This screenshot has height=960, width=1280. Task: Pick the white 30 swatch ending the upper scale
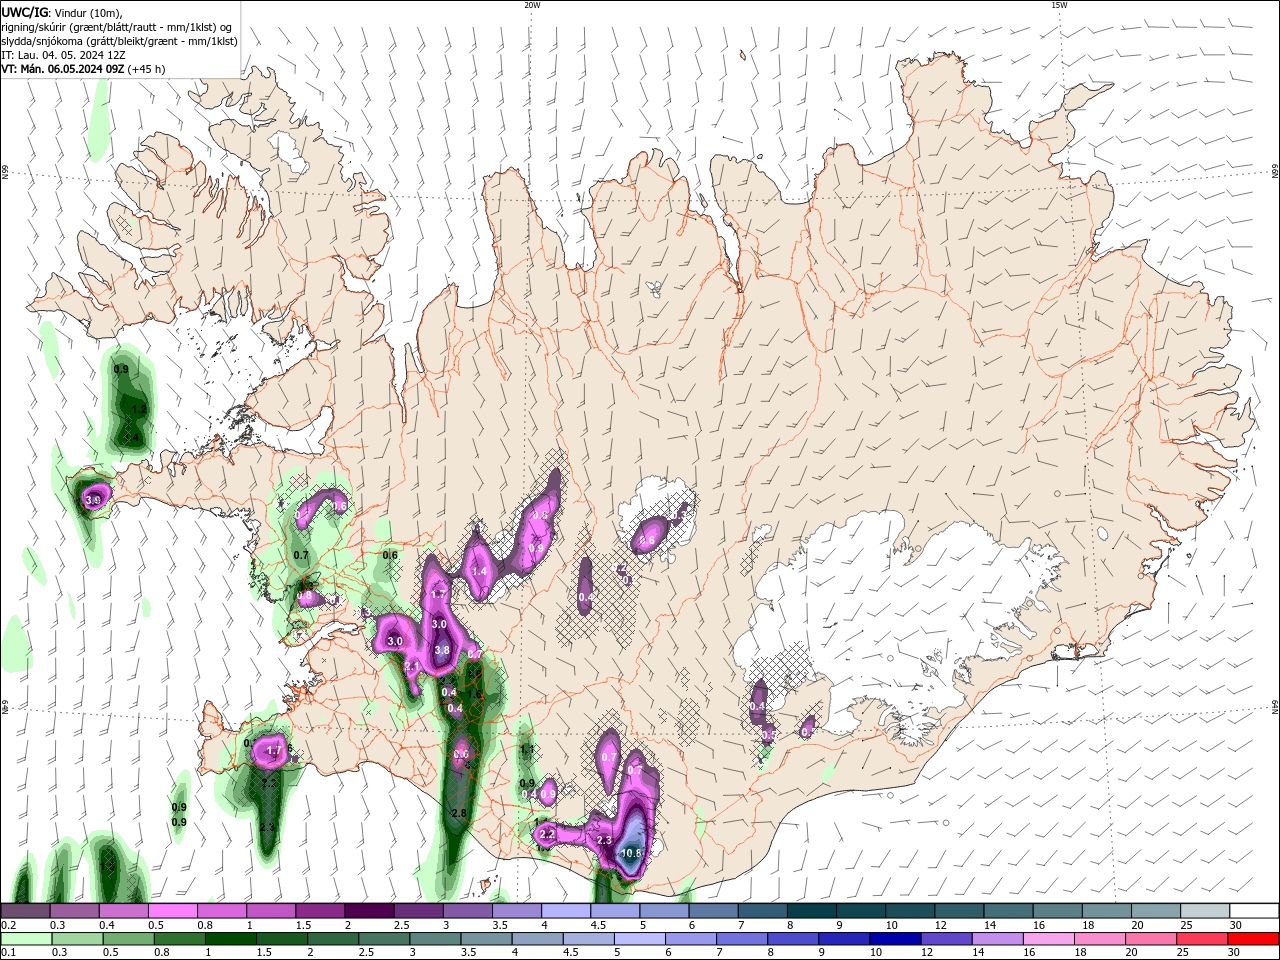(1254, 911)
